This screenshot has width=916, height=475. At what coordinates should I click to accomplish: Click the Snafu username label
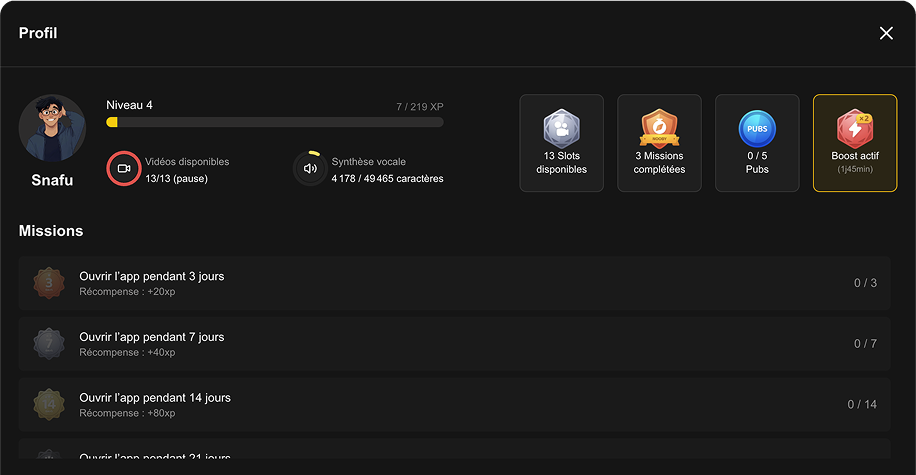pos(52,181)
